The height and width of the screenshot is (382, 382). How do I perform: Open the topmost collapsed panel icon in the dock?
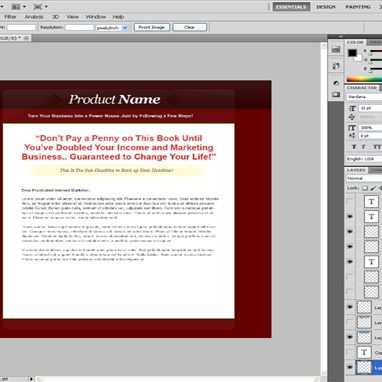pos(336,49)
